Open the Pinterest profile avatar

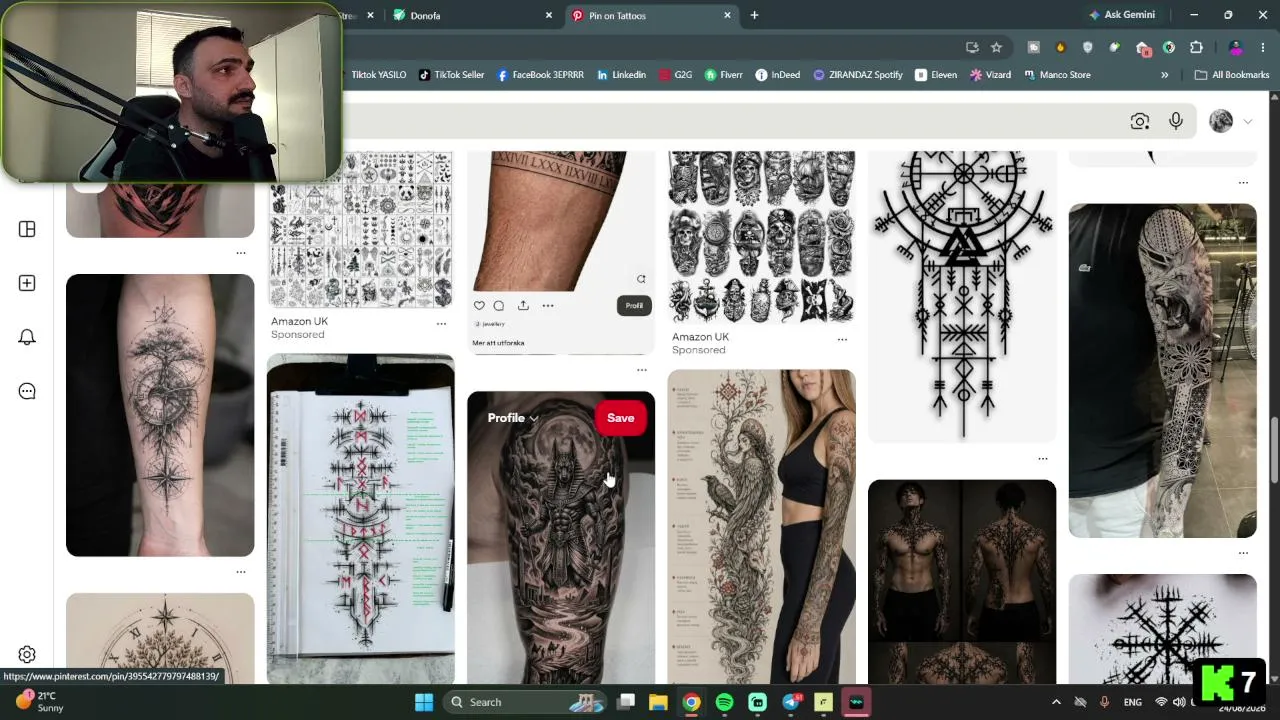pyautogui.click(x=1221, y=121)
